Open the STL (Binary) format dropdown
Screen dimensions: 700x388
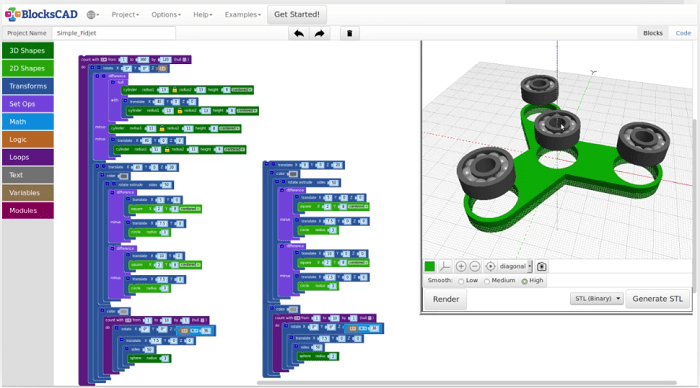click(596, 299)
